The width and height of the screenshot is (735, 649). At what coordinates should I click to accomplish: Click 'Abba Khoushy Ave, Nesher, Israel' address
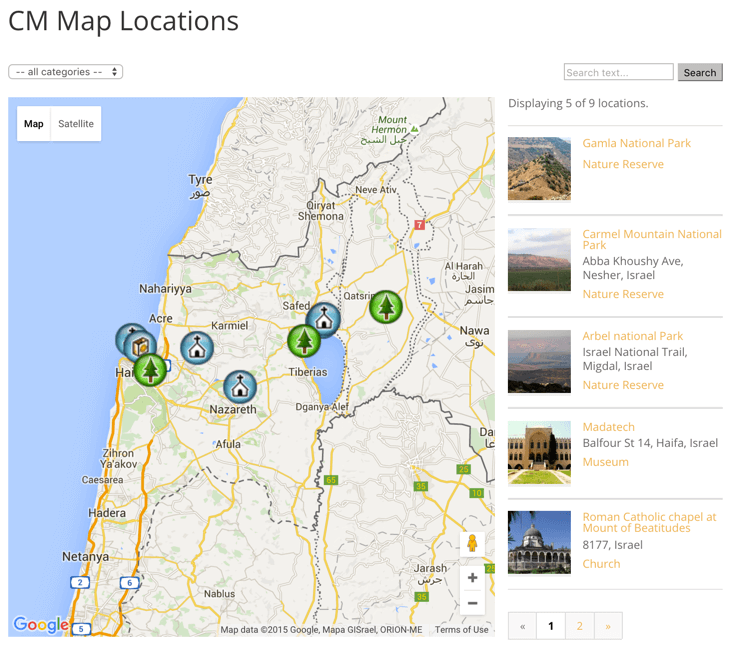[x=633, y=268]
